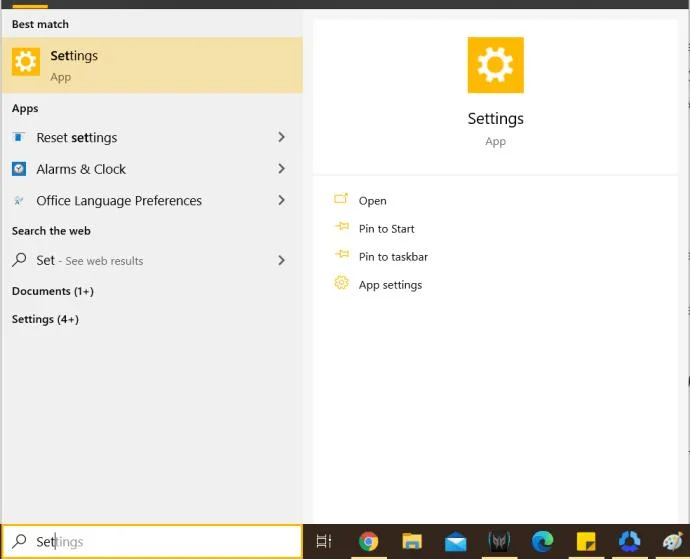Open the Settings app best match
690x559 pixels.
click(x=152, y=65)
